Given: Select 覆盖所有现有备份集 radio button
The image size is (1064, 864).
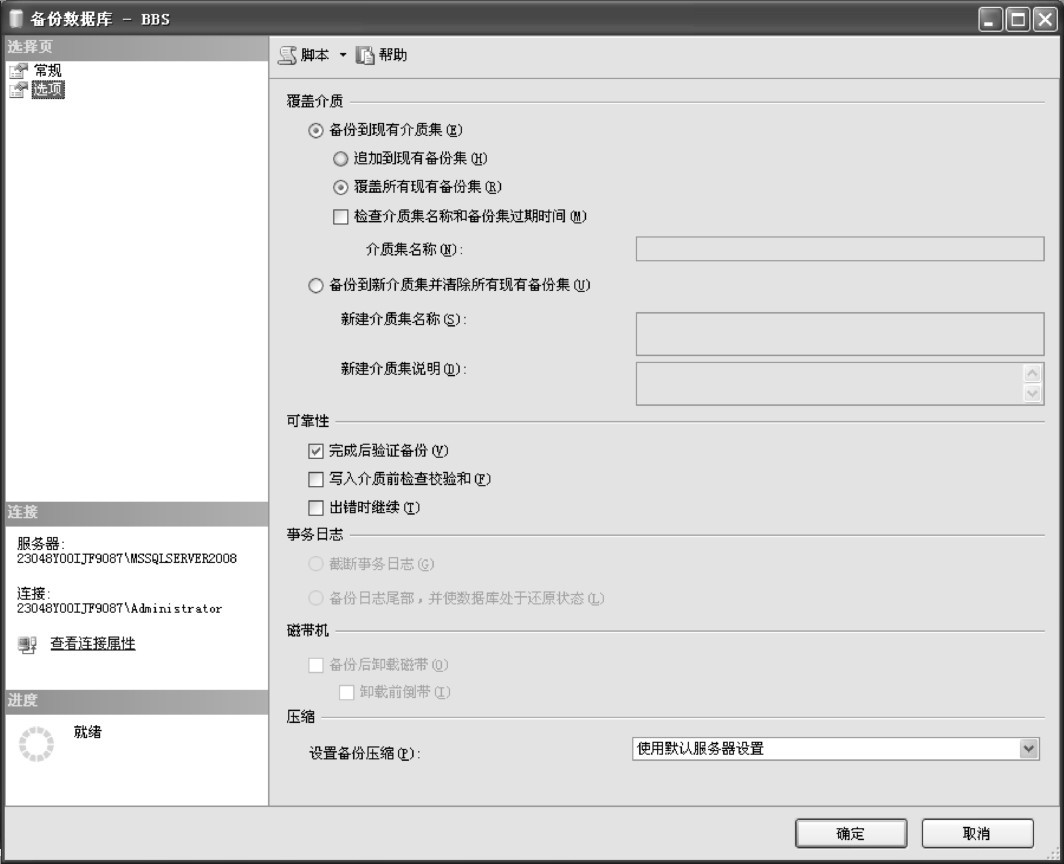Looking at the screenshot, I should click(341, 187).
